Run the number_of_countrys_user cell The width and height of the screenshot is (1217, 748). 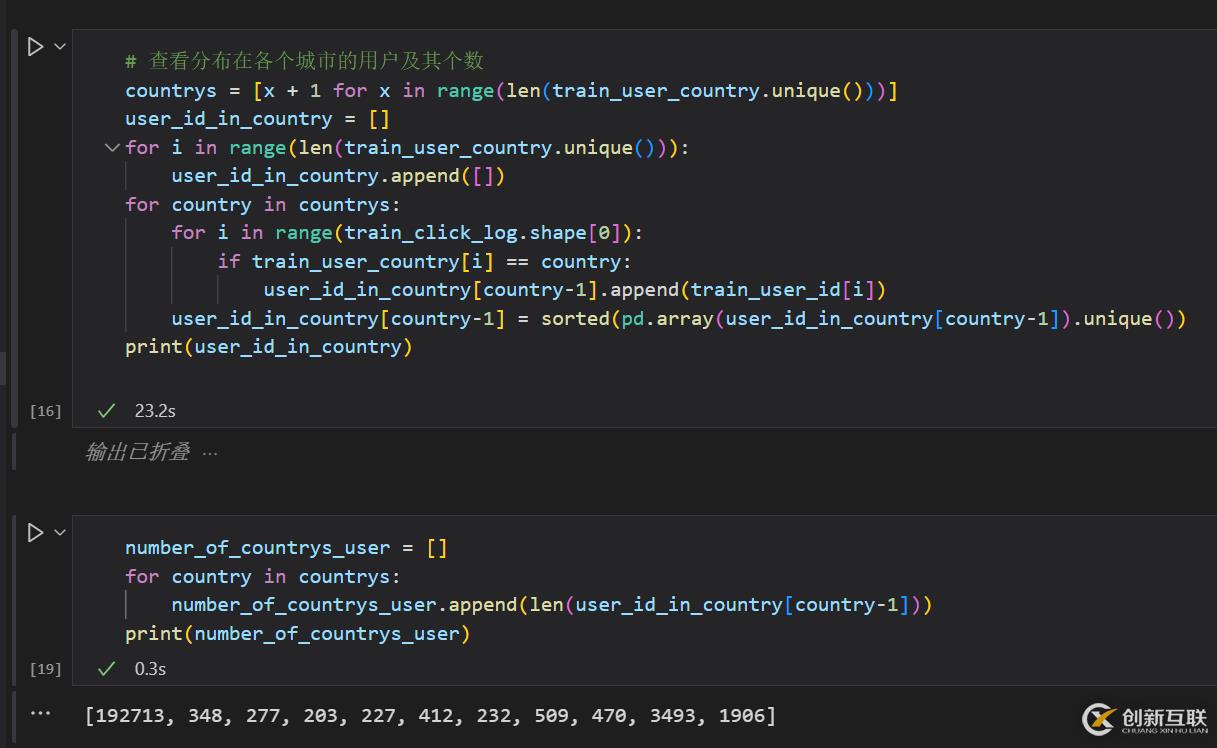coord(36,533)
